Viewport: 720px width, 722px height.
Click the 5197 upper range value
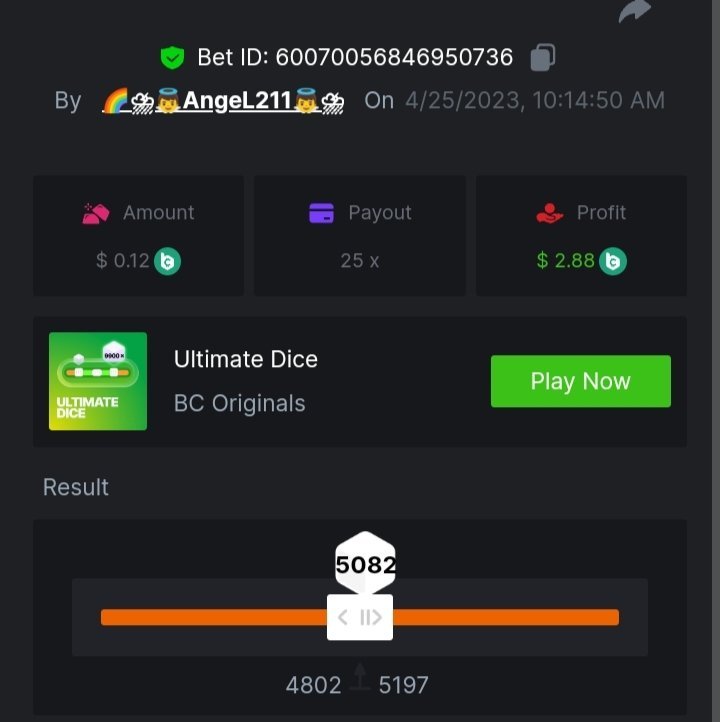pos(403,685)
